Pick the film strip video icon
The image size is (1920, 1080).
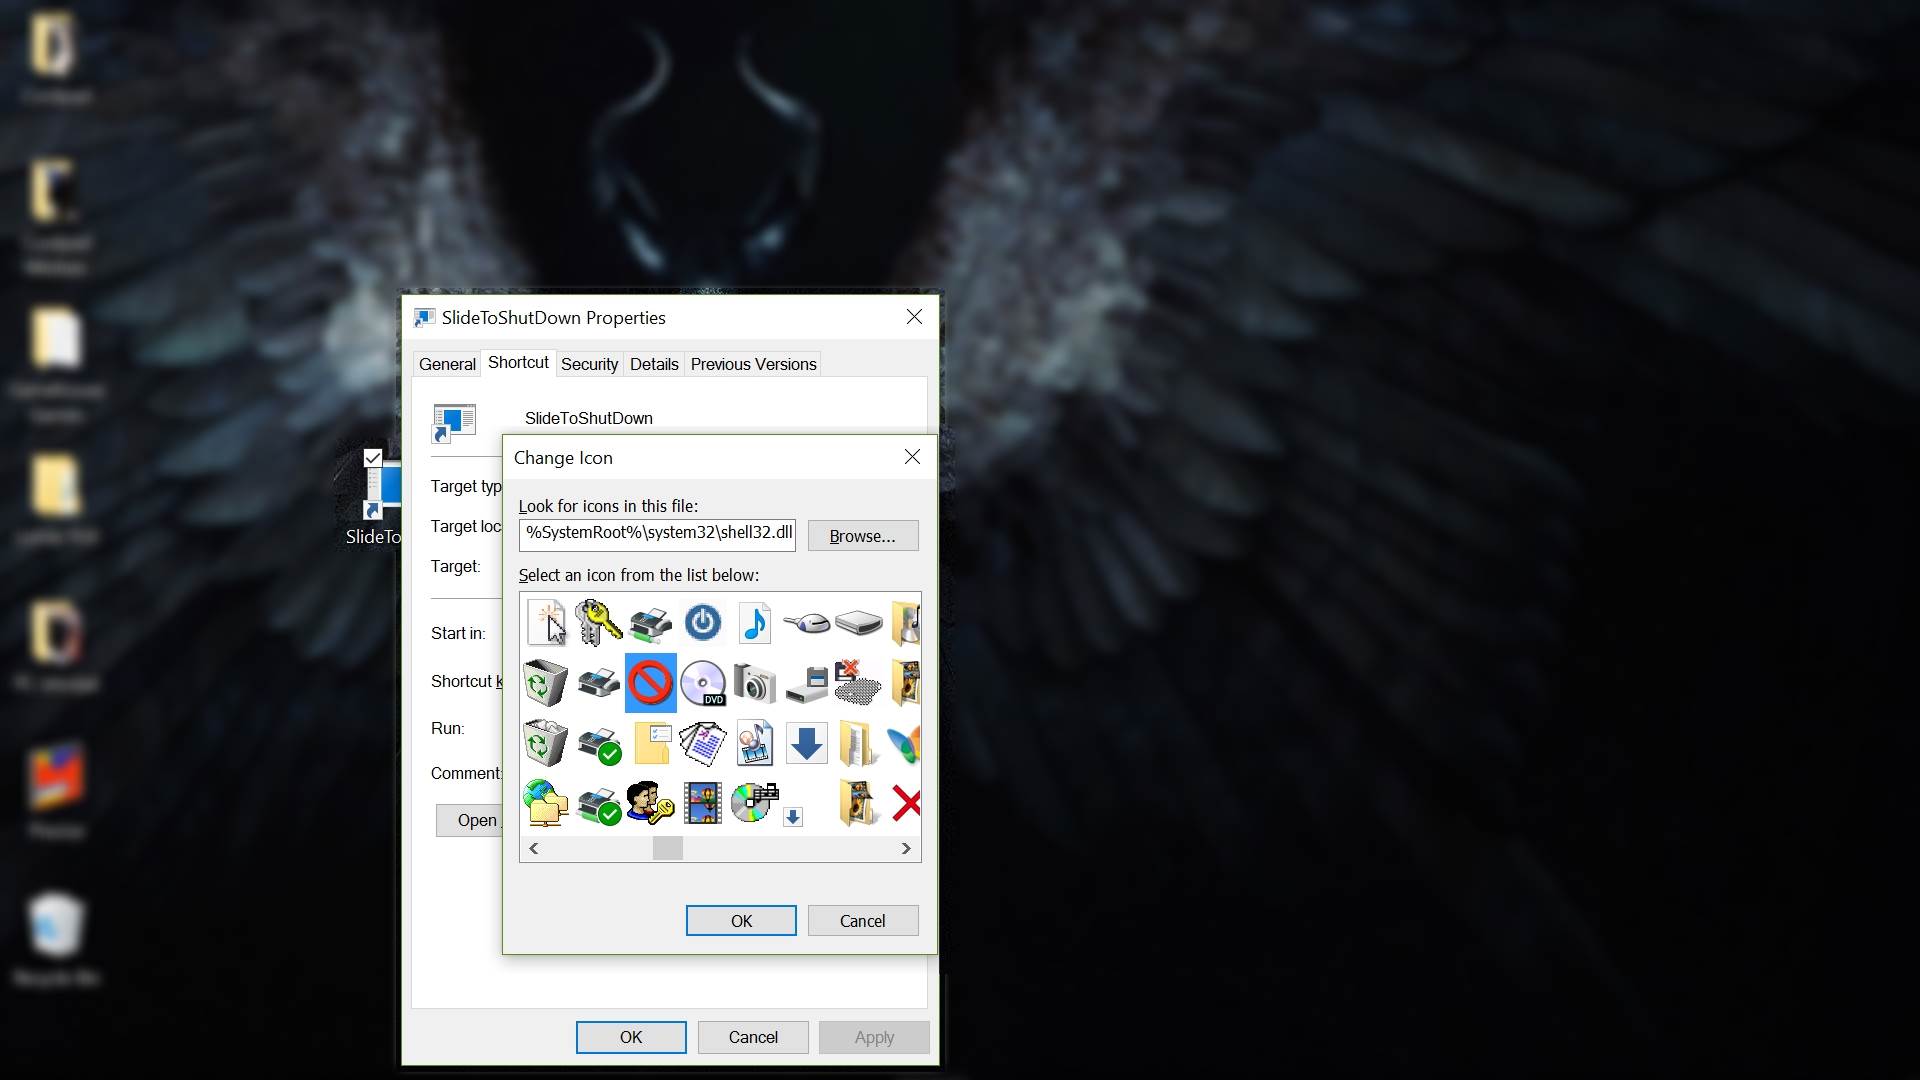pyautogui.click(x=703, y=803)
